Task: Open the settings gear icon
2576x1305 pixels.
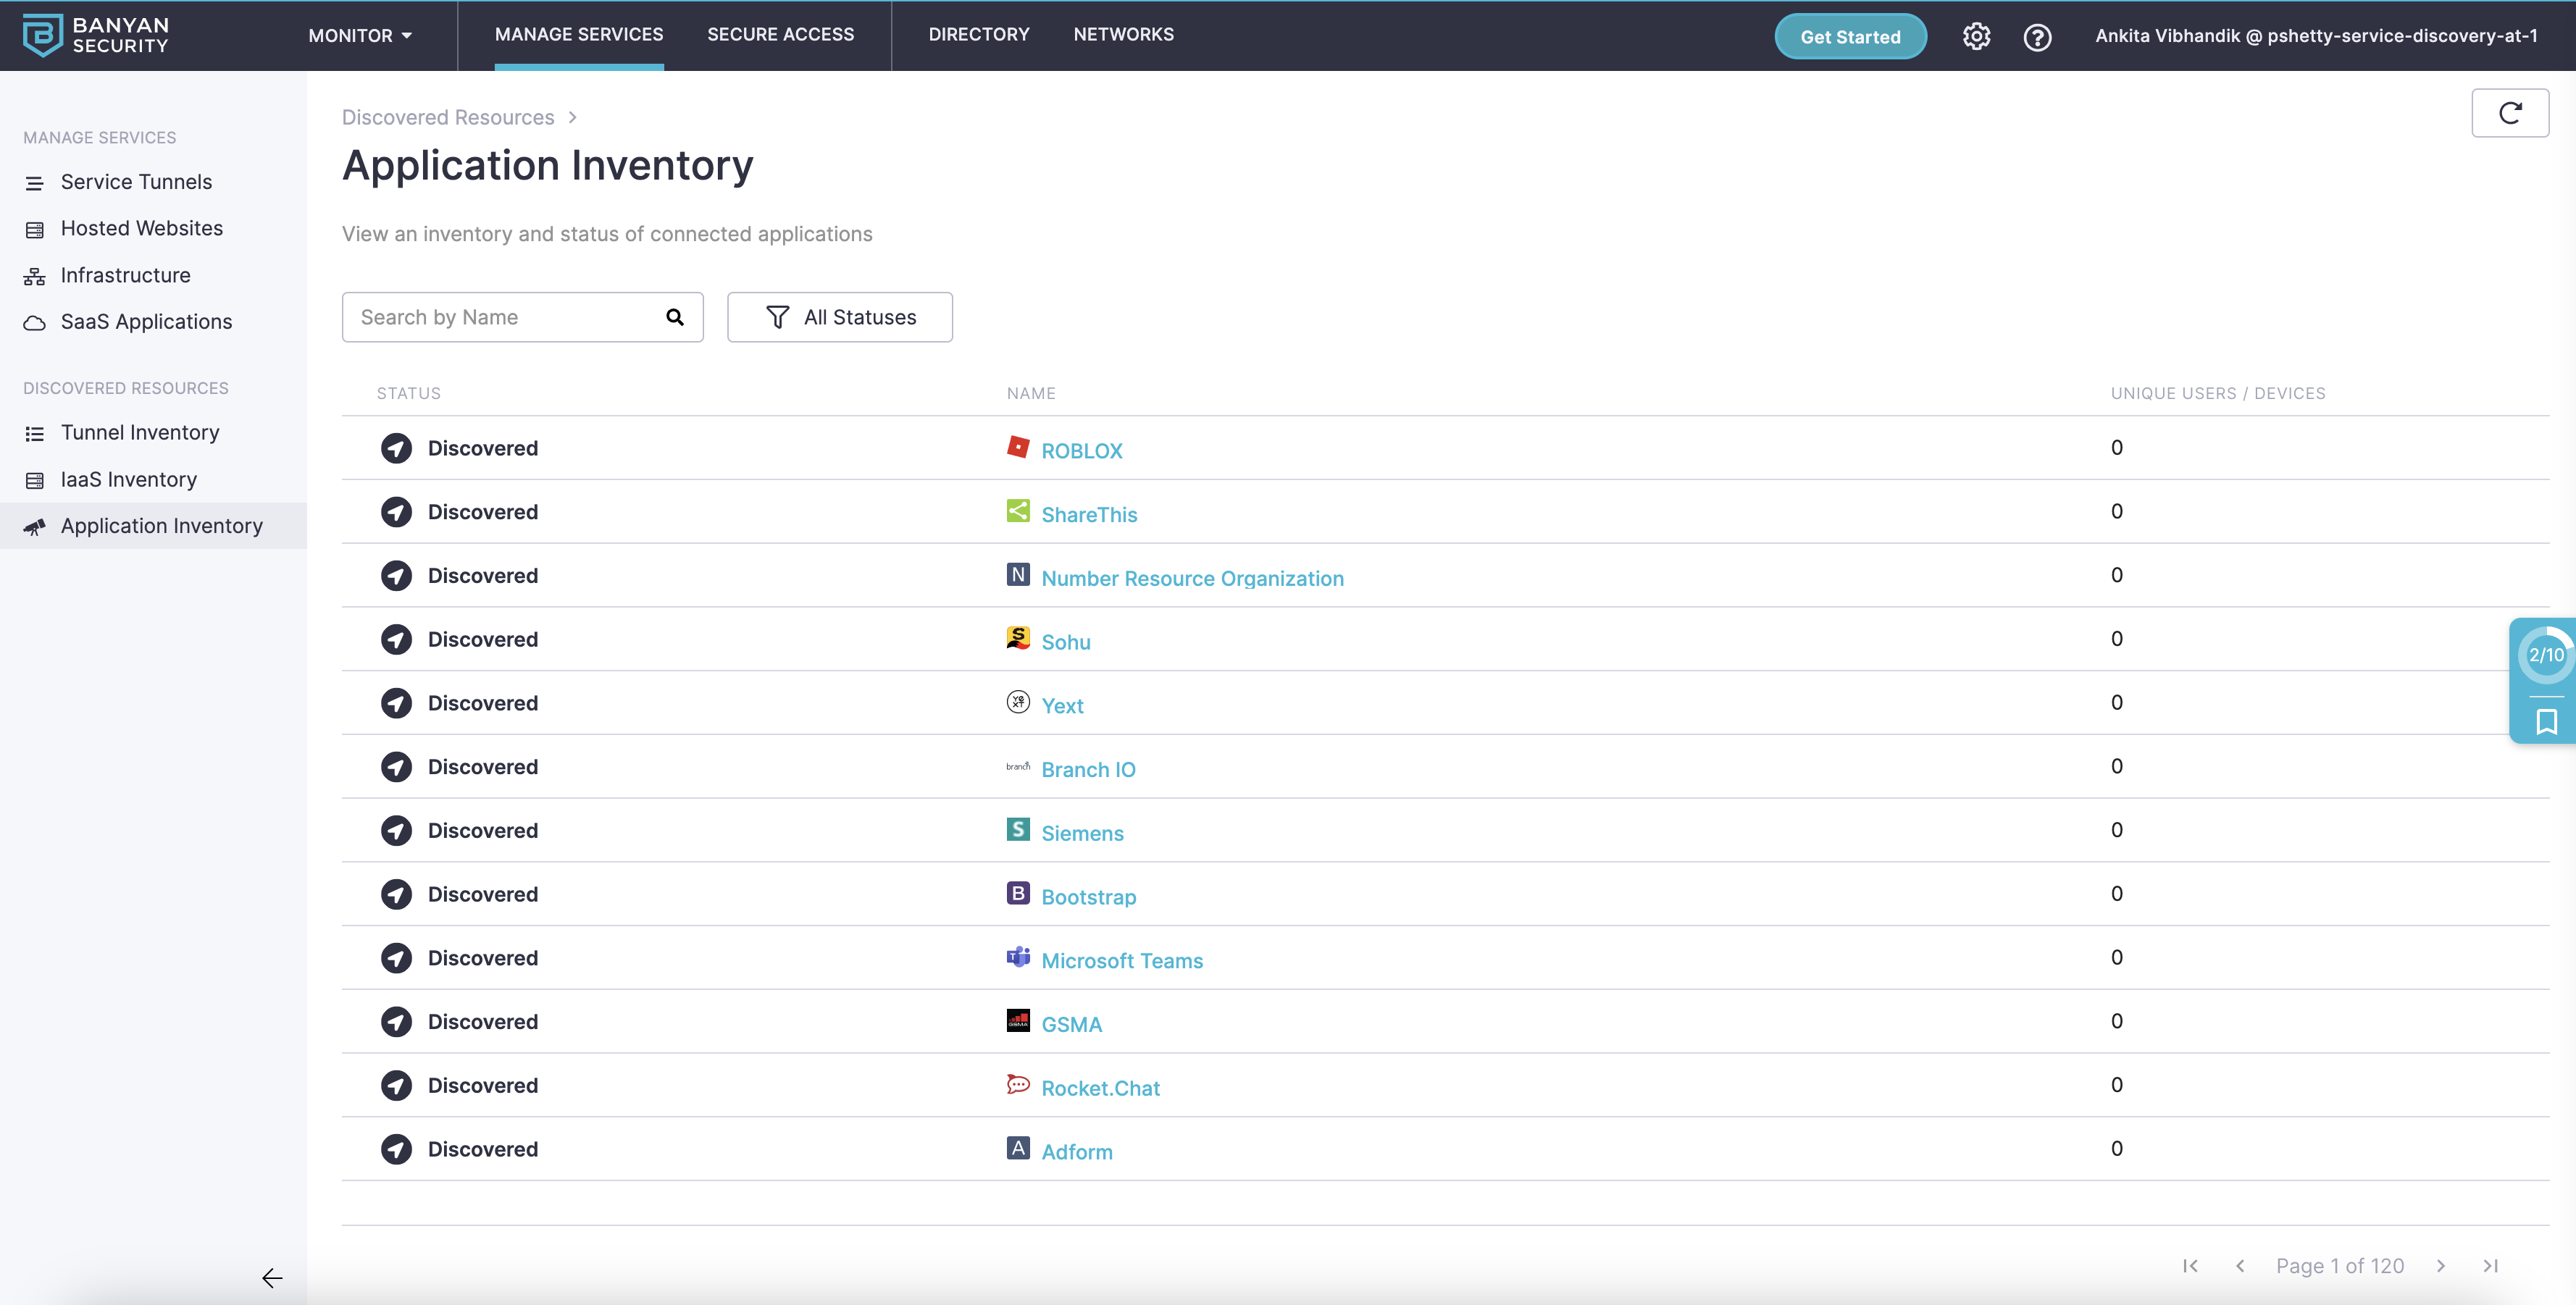Action: (x=1976, y=36)
